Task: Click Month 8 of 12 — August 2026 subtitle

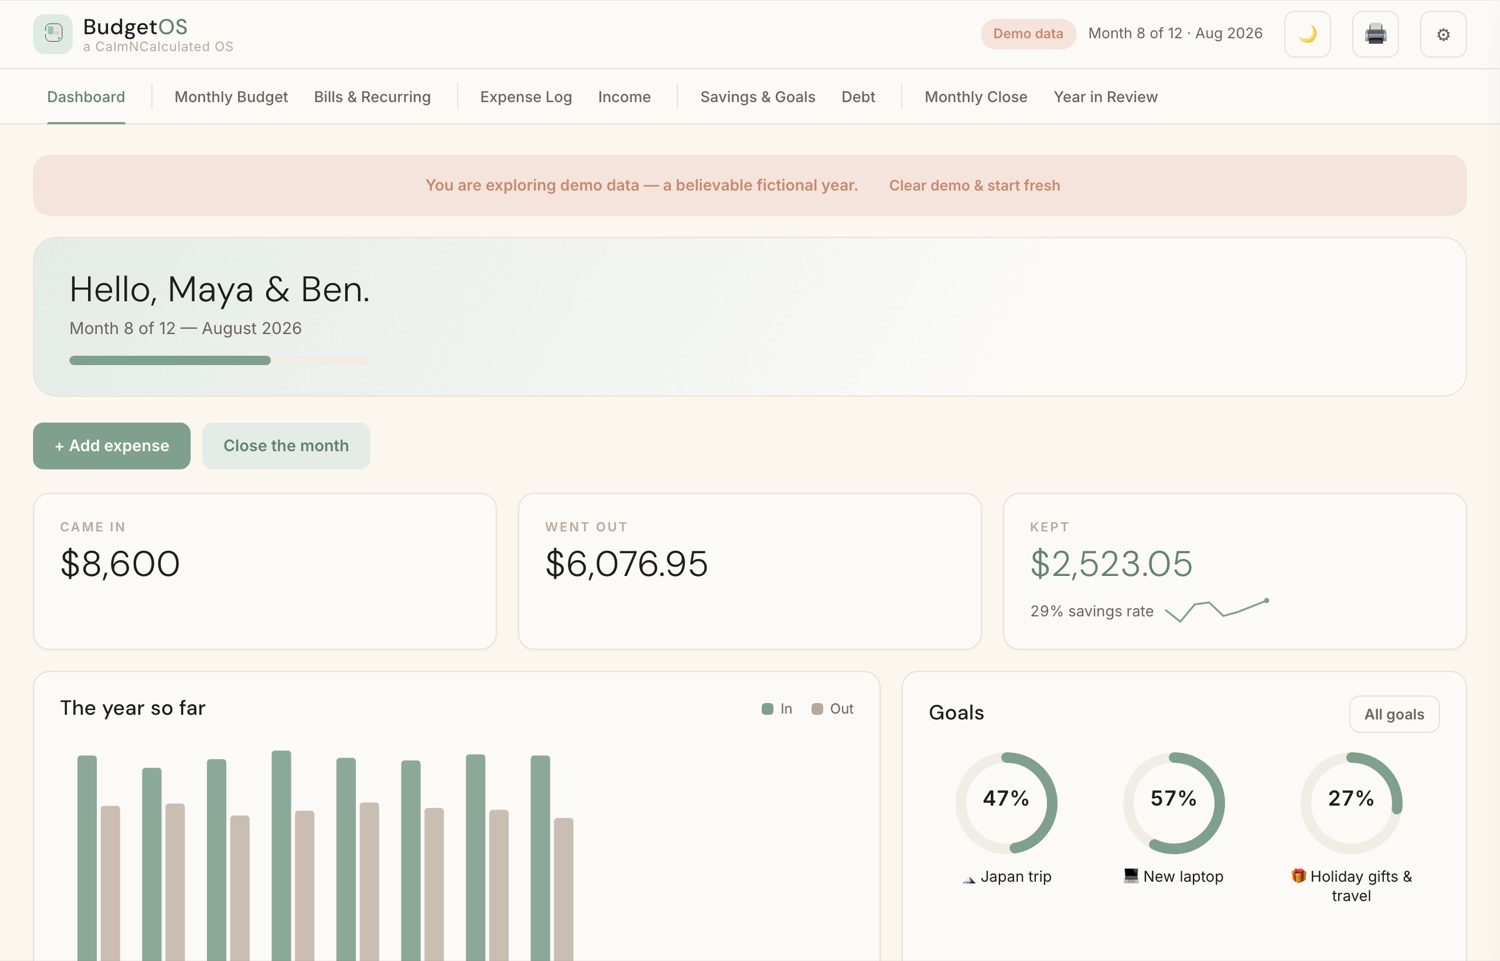Action: (185, 328)
